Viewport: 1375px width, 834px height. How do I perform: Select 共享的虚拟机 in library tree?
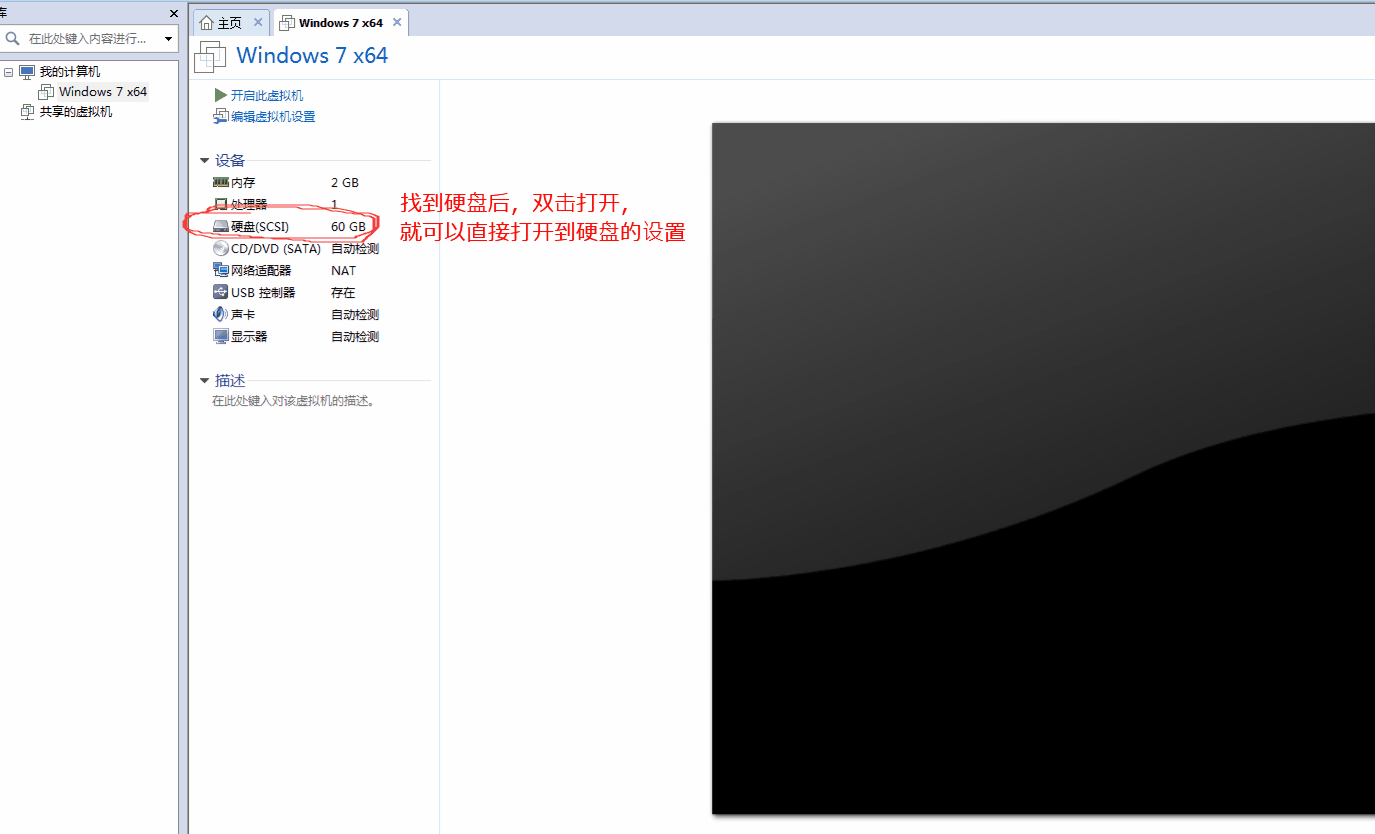pos(76,112)
